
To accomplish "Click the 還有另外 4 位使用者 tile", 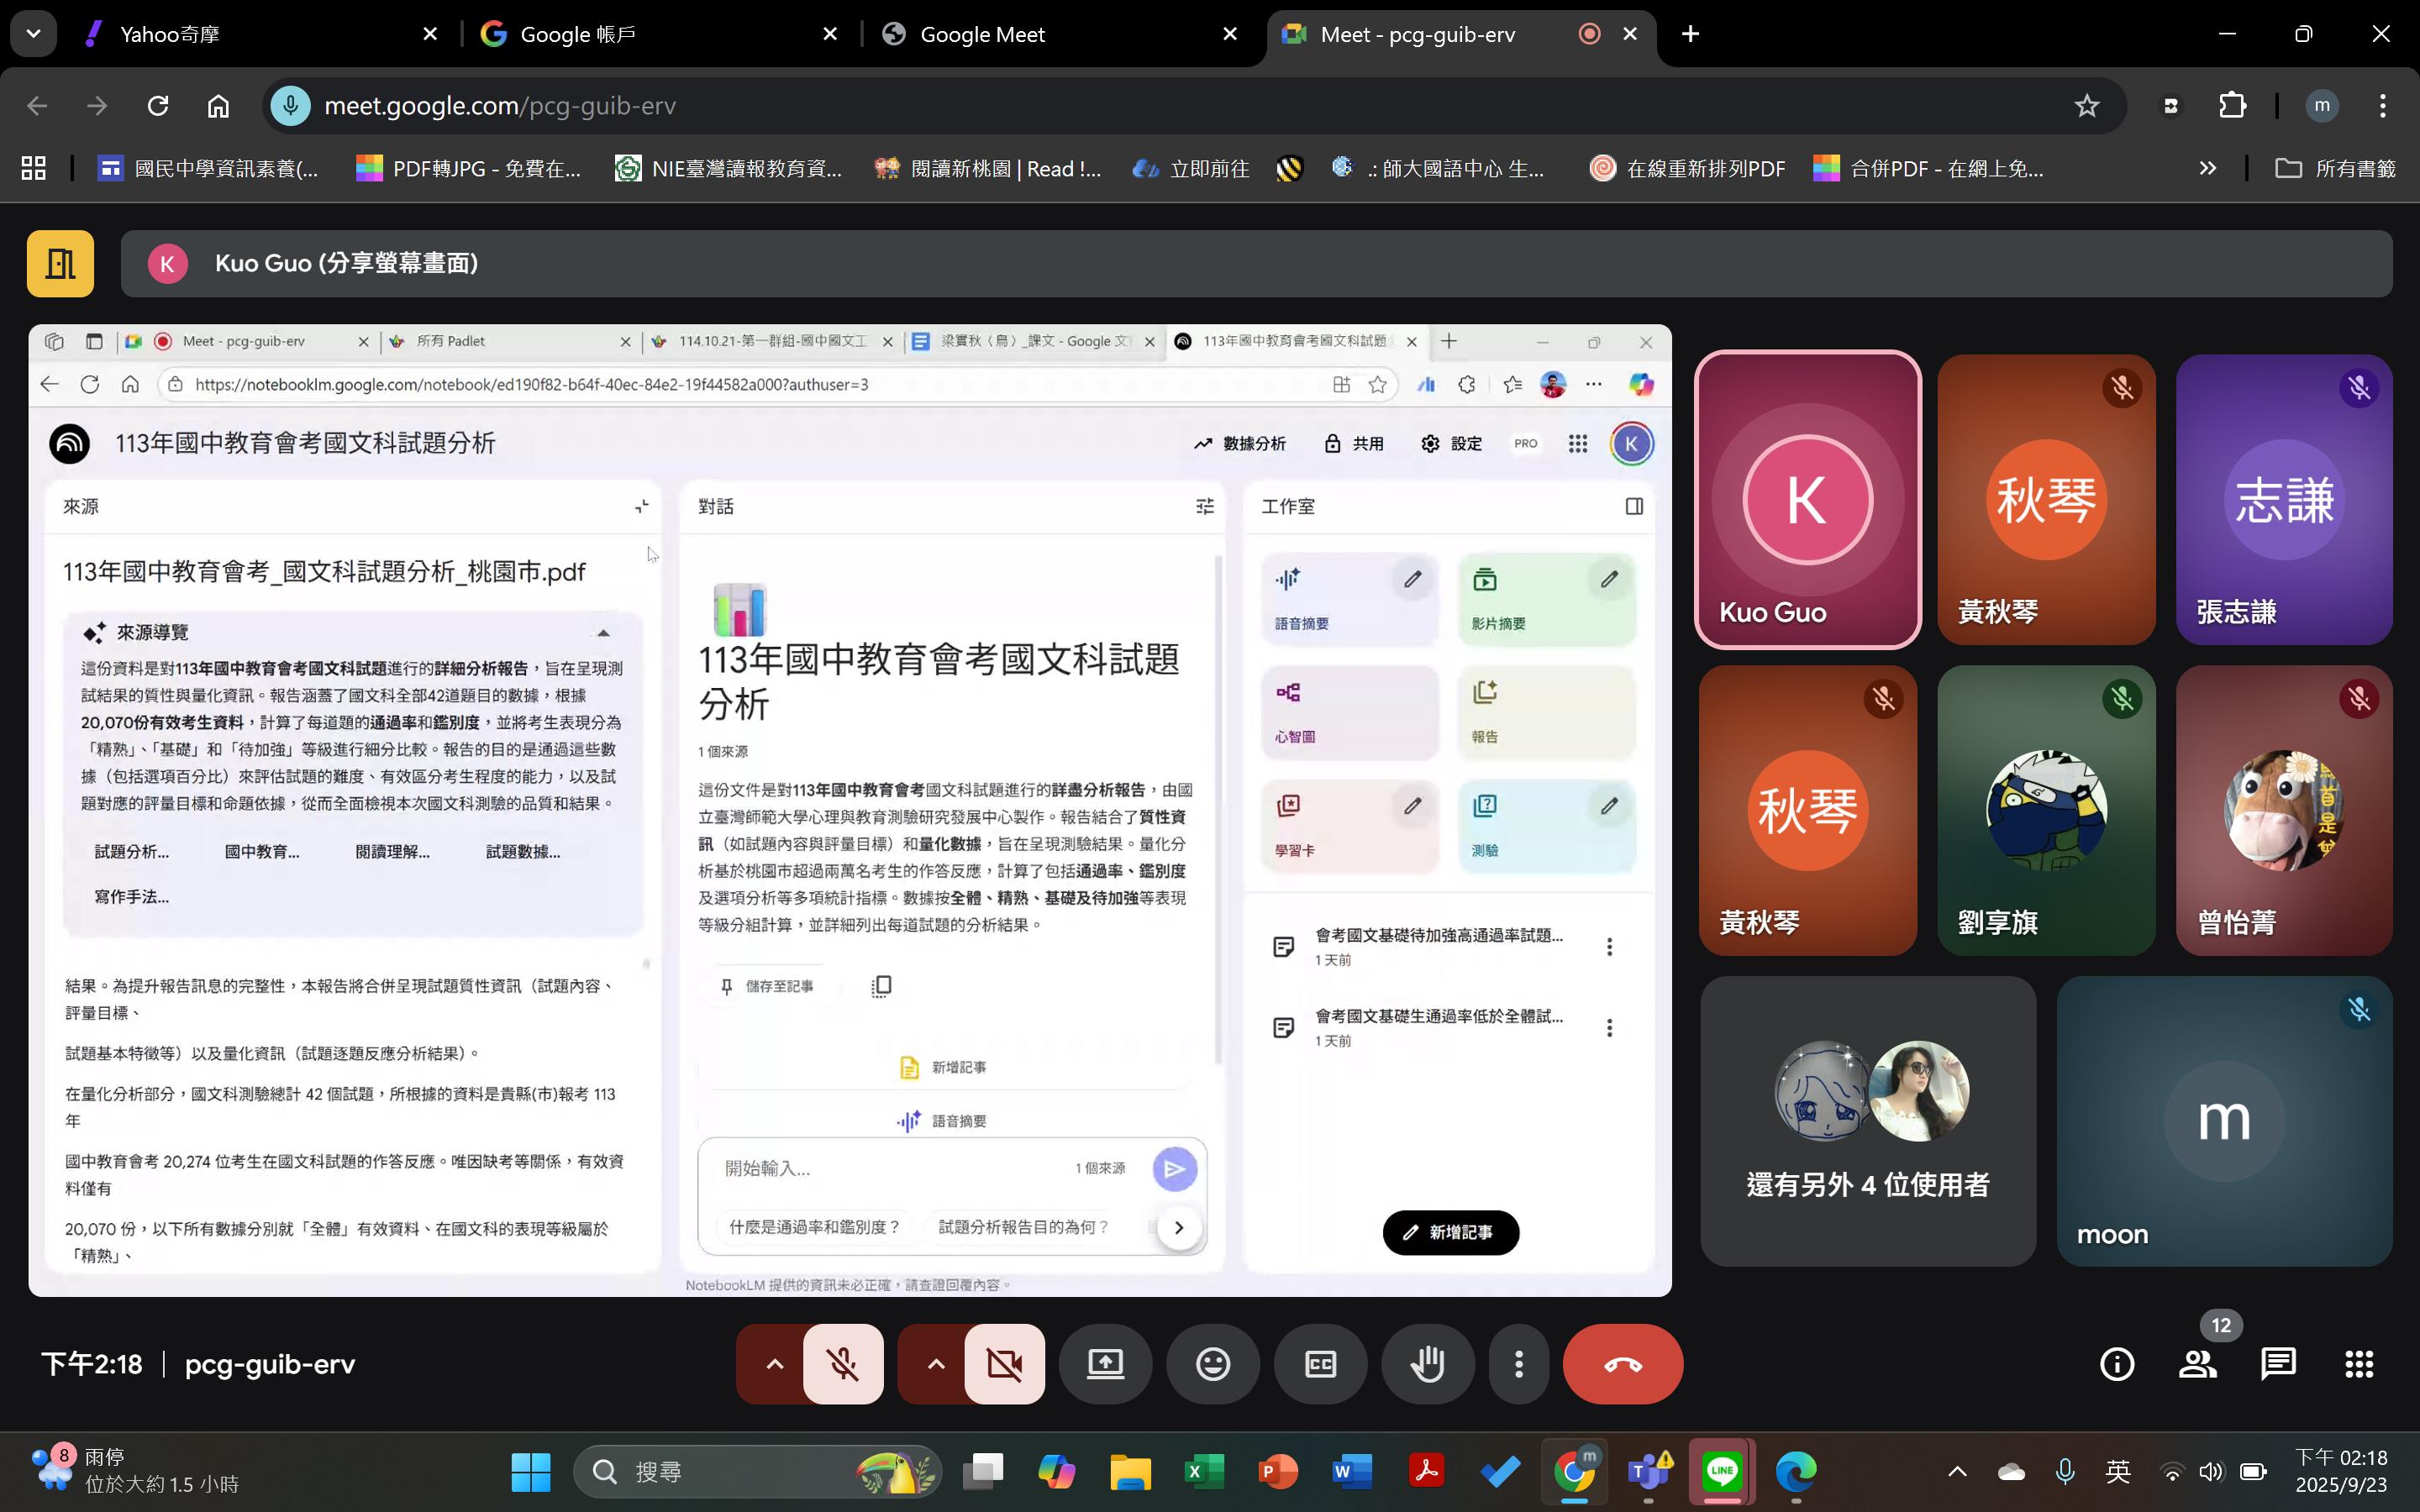I will point(1867,1121).
